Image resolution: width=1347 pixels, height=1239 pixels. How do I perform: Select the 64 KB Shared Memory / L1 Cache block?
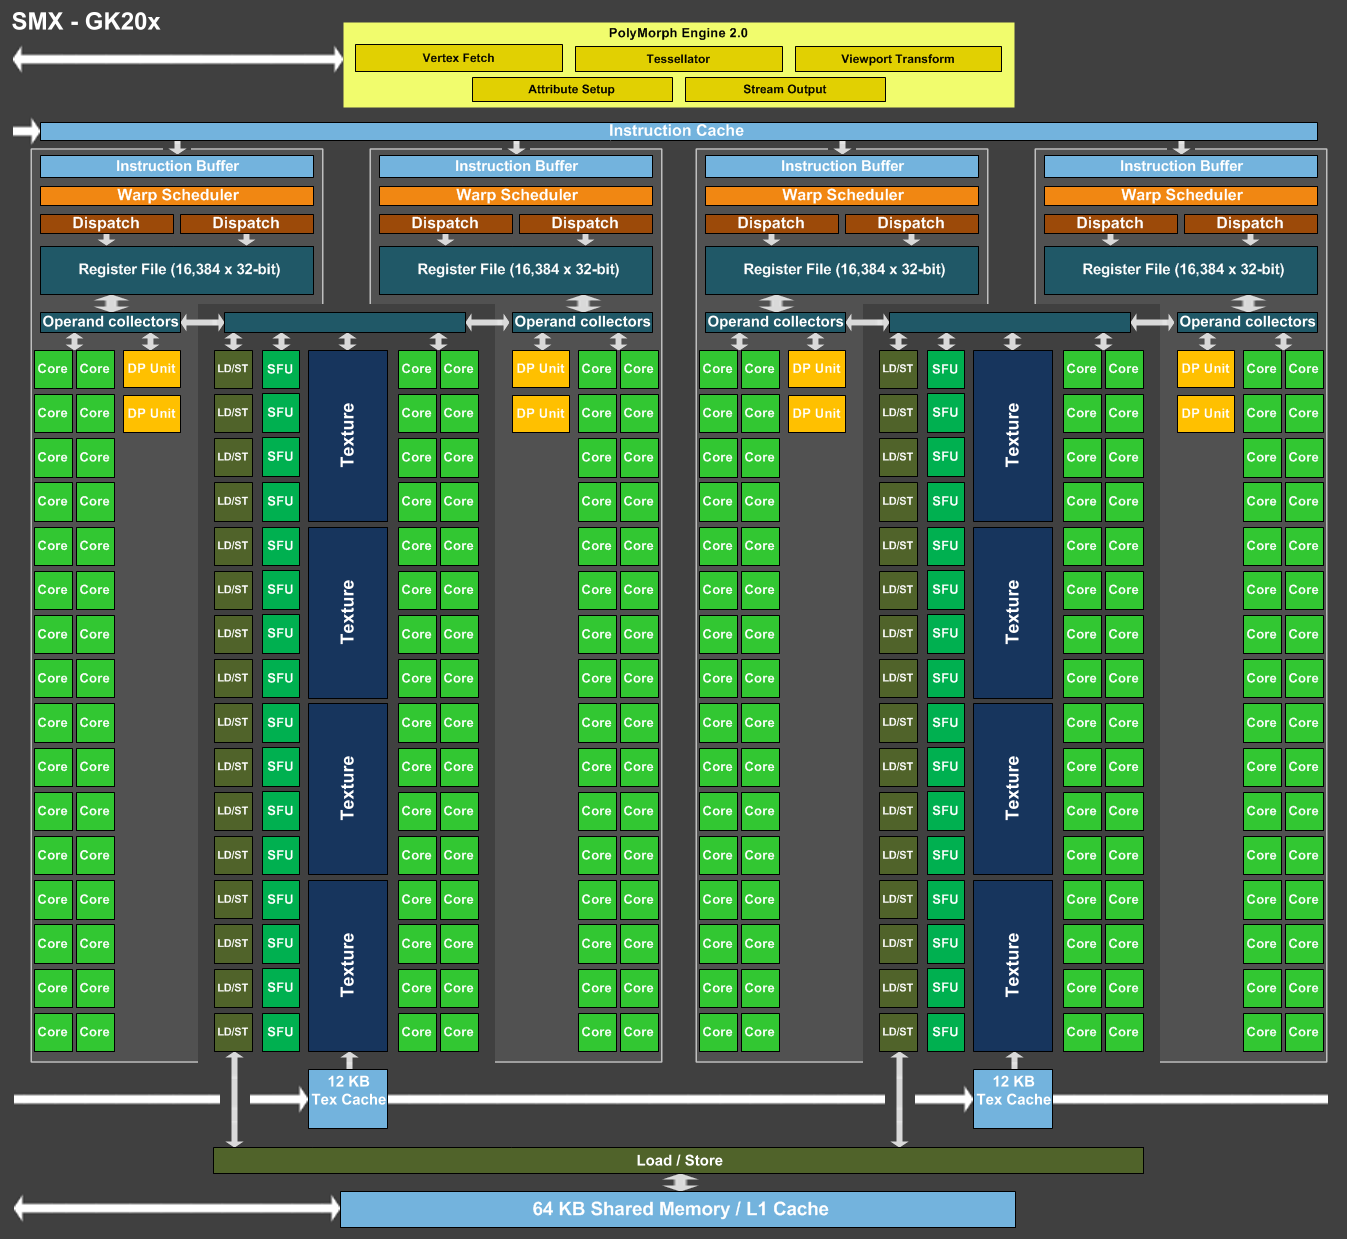[x=678, y=1209]
